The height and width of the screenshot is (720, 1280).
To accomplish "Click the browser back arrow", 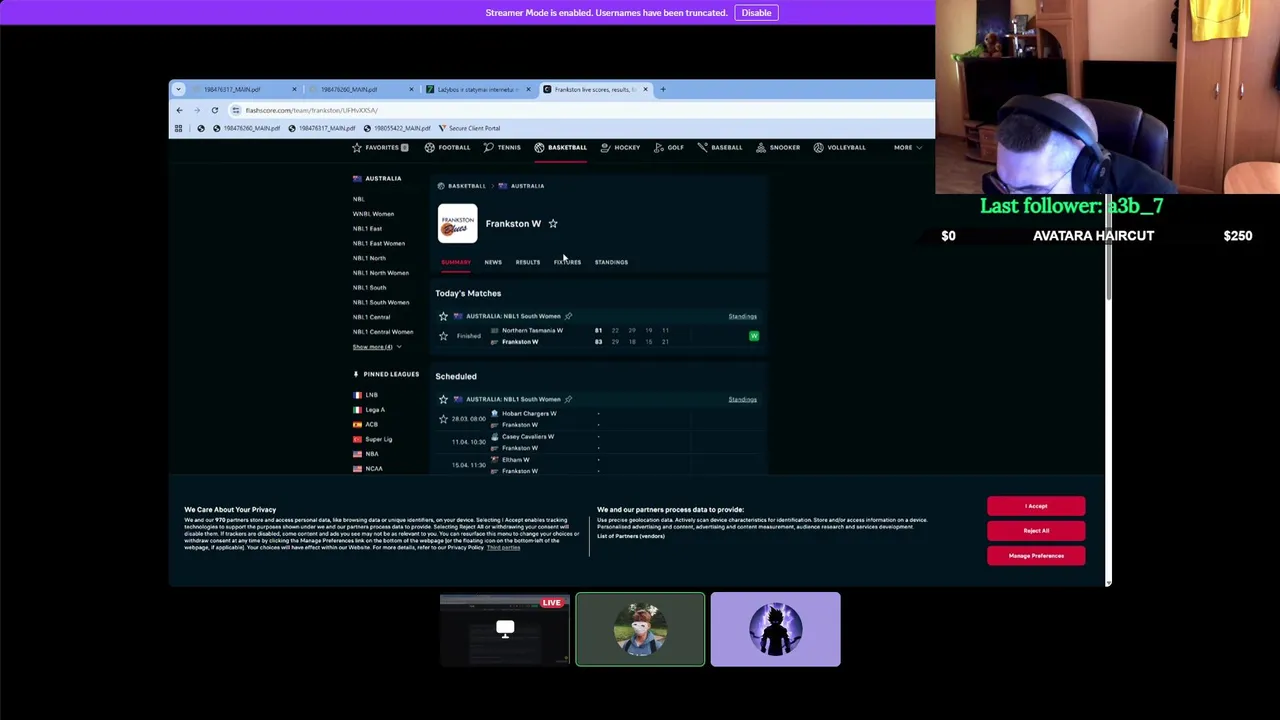I will tap(179, 110).
